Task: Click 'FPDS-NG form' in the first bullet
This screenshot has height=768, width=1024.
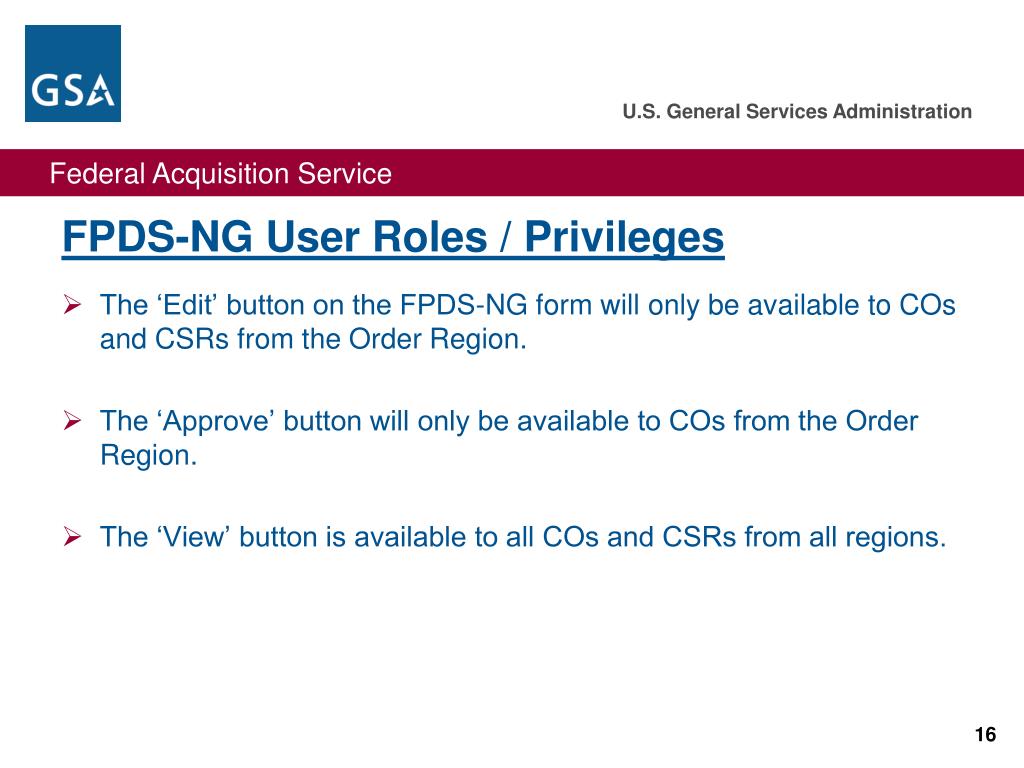Action: [496, 305]
